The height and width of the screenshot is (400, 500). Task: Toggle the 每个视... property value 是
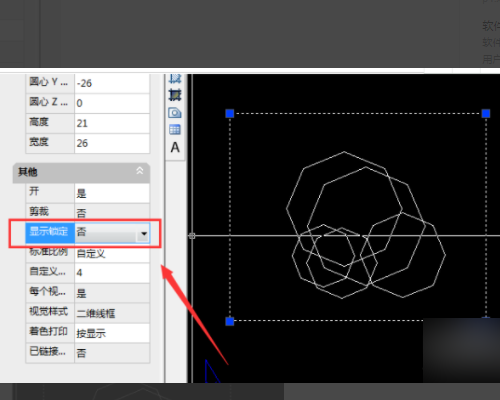(112, 293)
